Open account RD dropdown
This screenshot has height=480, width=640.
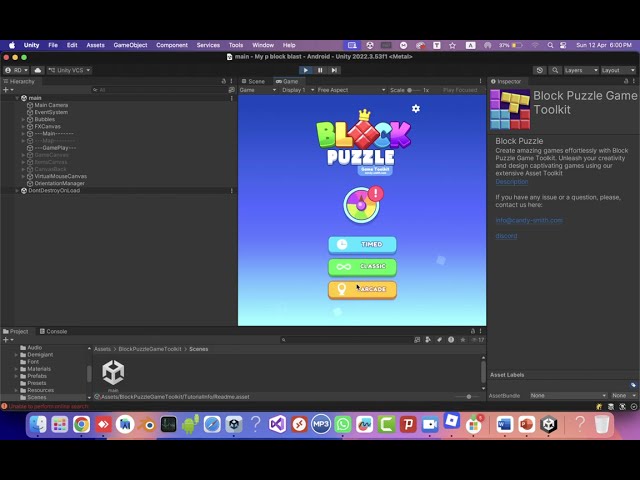pos(16,70)
